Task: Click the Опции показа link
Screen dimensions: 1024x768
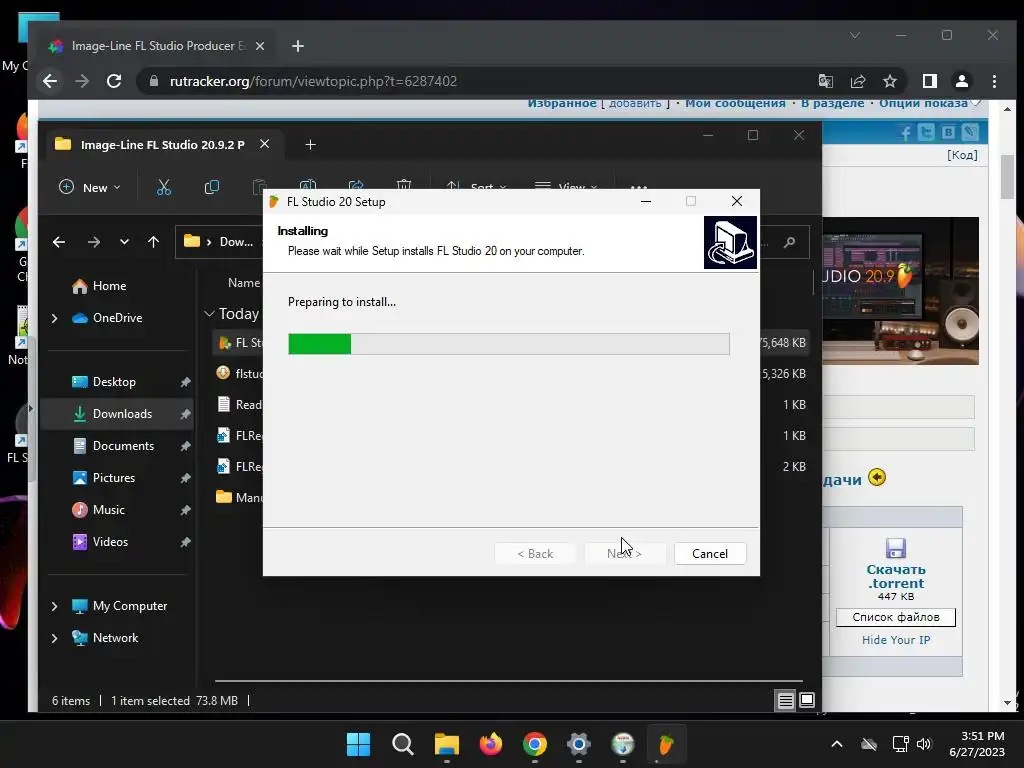Action: (x=923, y=103)
